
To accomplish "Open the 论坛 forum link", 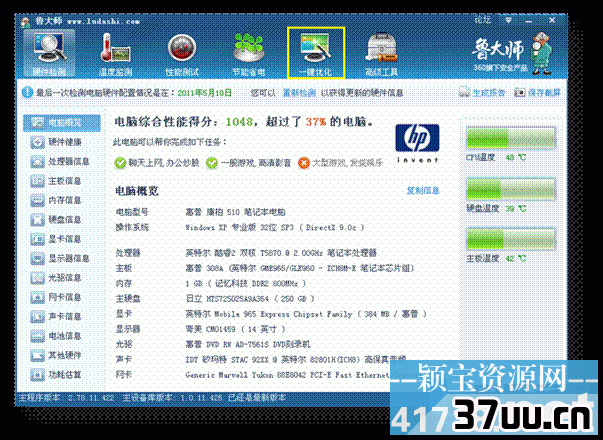I will 483,20.
